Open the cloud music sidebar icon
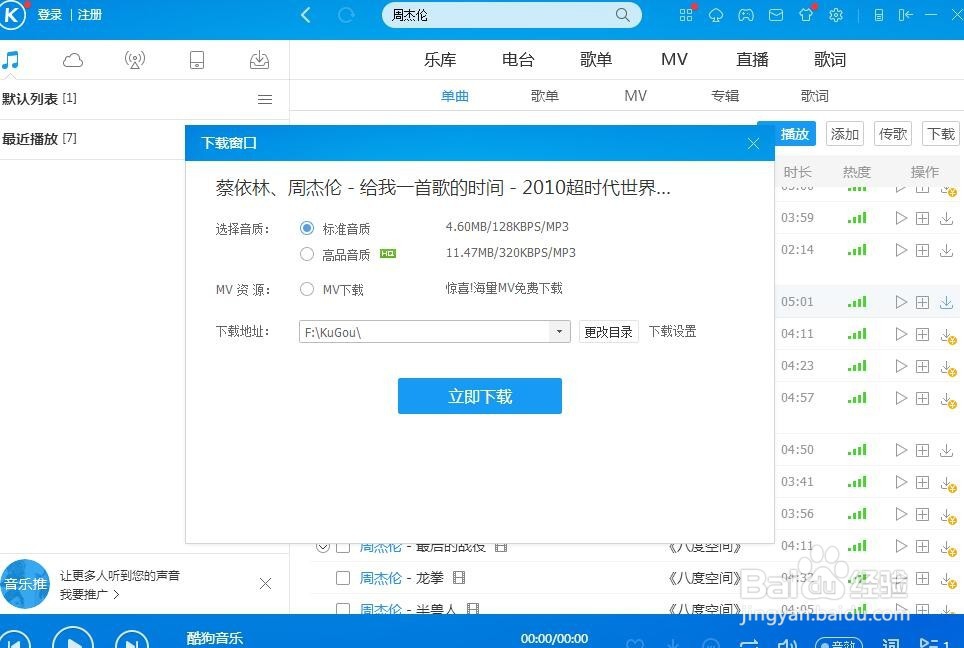This screenshot has width=964, height=648. point(73,60)
